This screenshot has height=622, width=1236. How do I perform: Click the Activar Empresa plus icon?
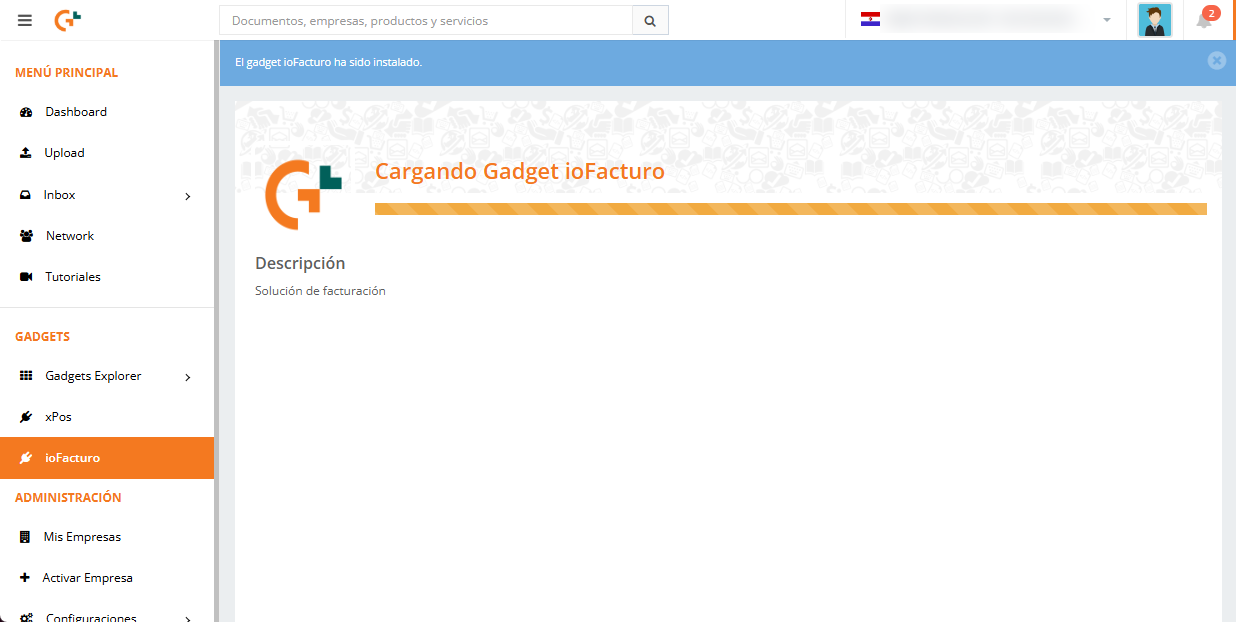25,578
